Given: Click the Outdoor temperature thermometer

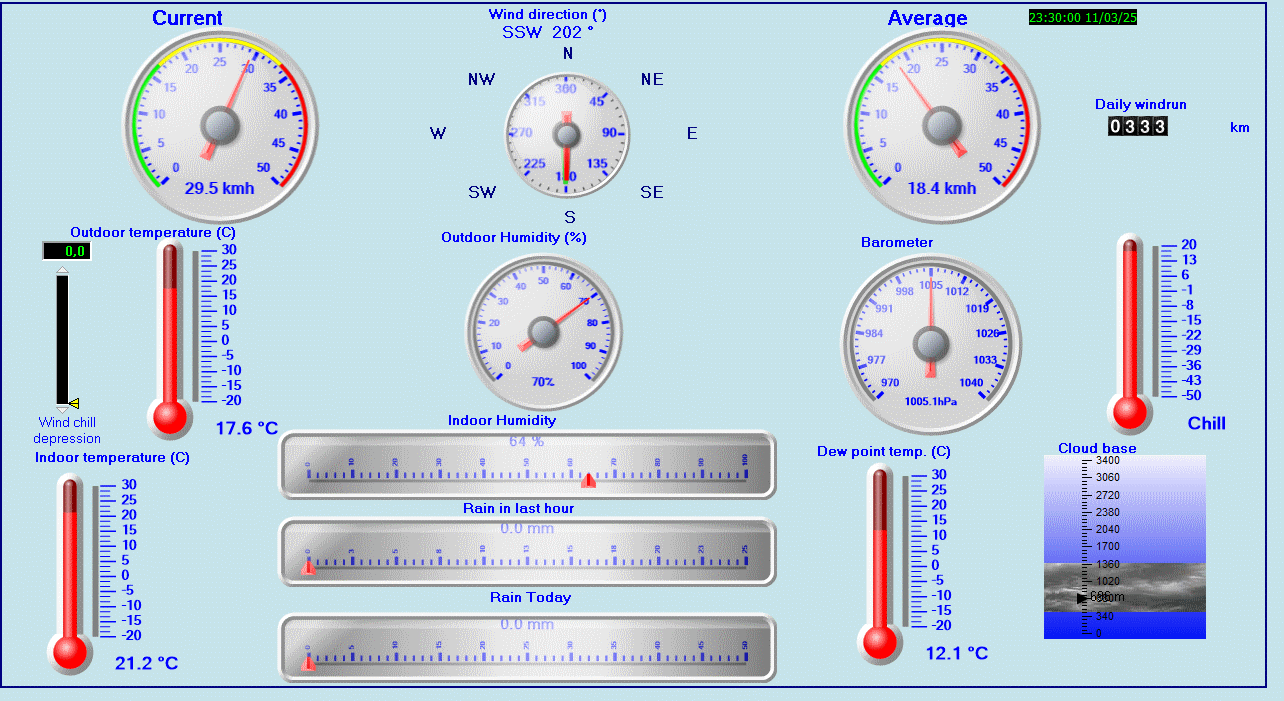Looking at the screenshot, I should point(169,340).
